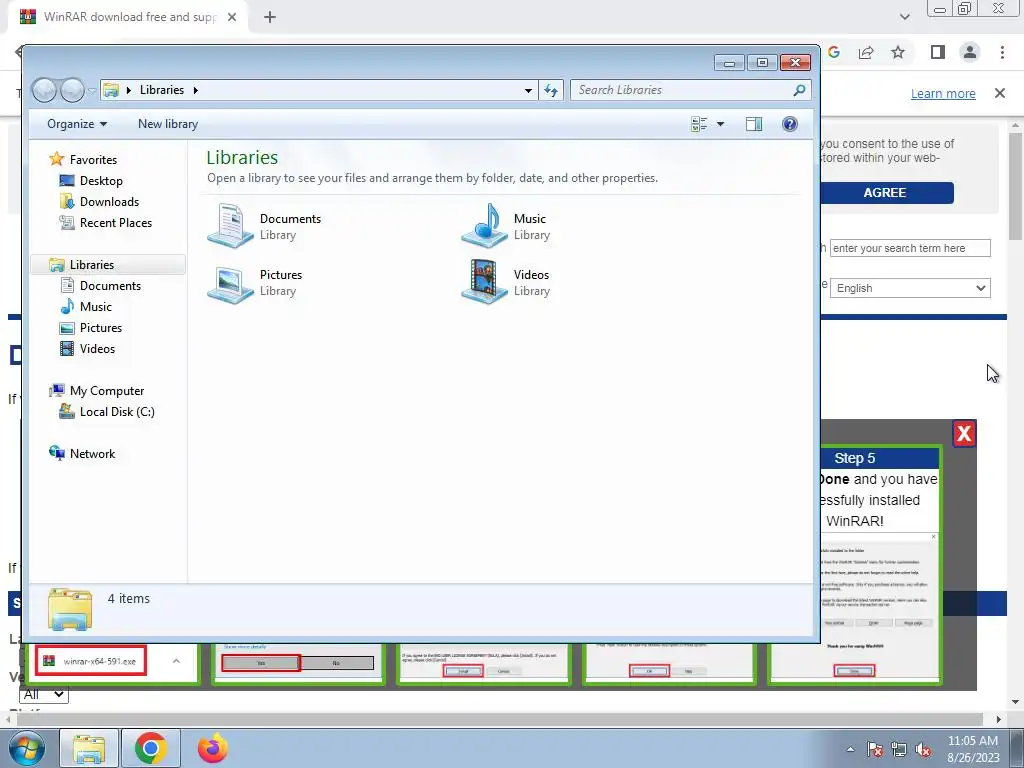Show hidden tray icons arrow
Screen dimensions: 1024x768
tap(850, 750)
